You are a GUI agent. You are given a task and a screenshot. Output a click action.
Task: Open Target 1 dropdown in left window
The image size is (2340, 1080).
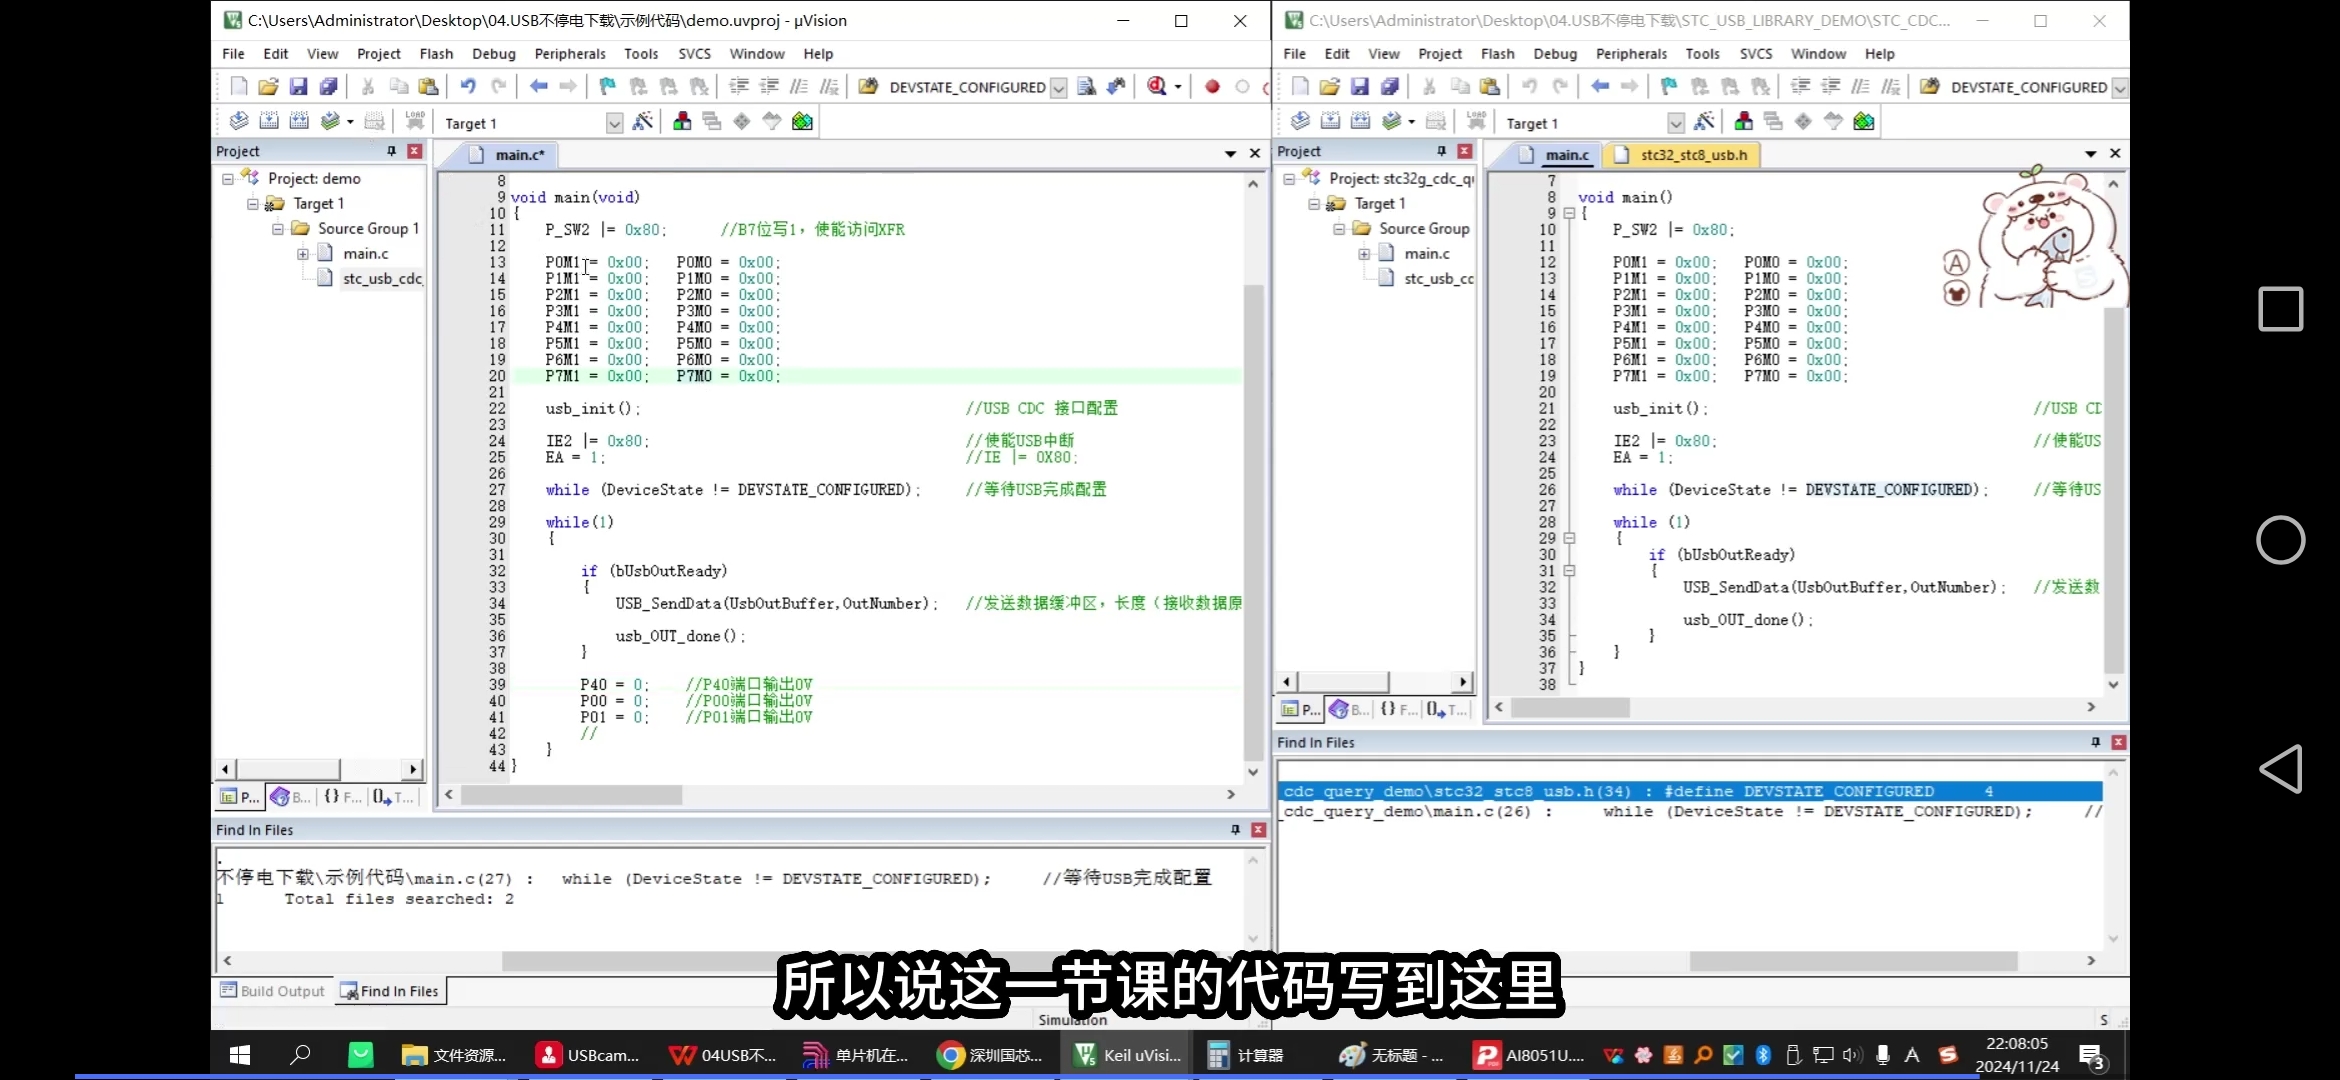click(x=614, y=123)
